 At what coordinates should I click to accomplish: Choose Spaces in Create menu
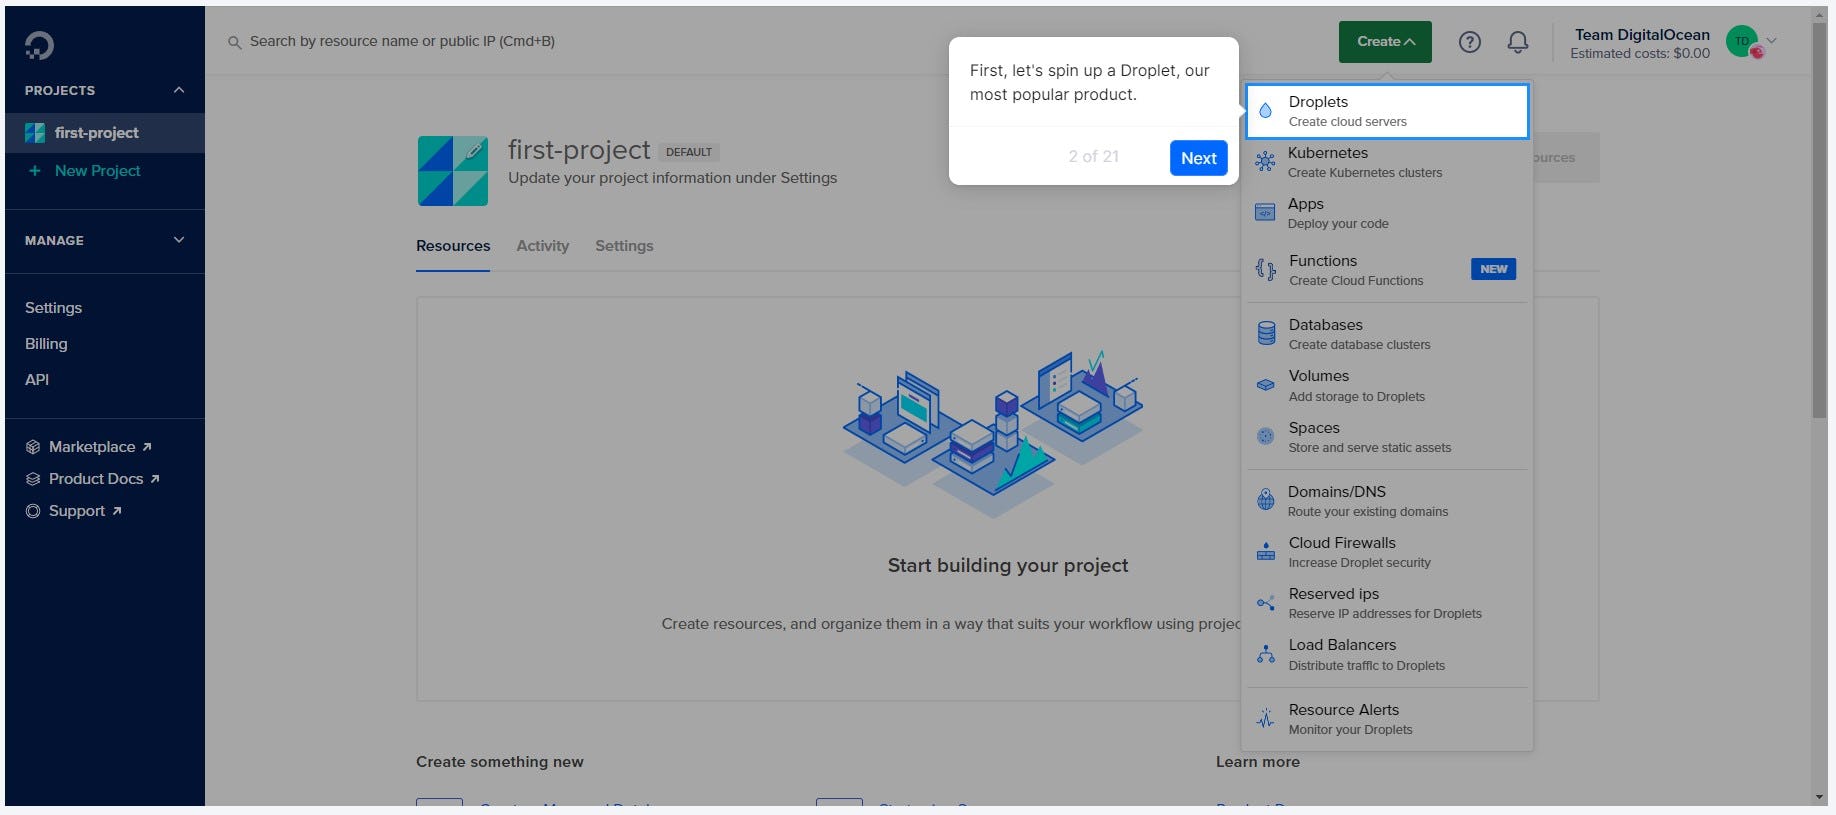1387,437
